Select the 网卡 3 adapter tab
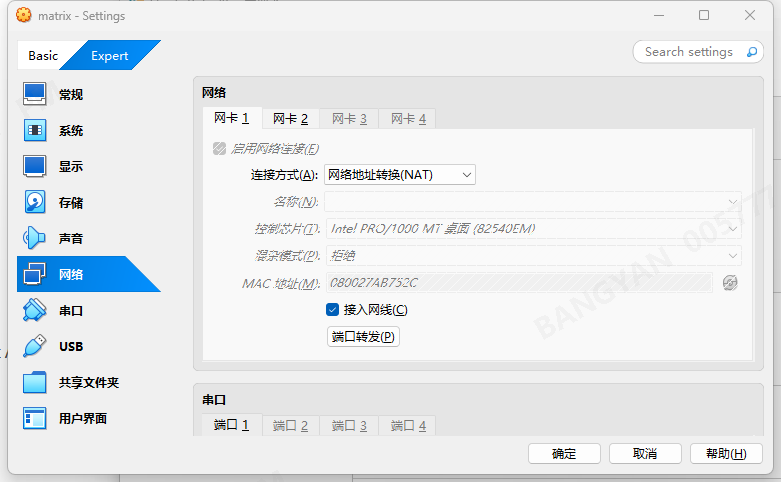 coord(349,119)
